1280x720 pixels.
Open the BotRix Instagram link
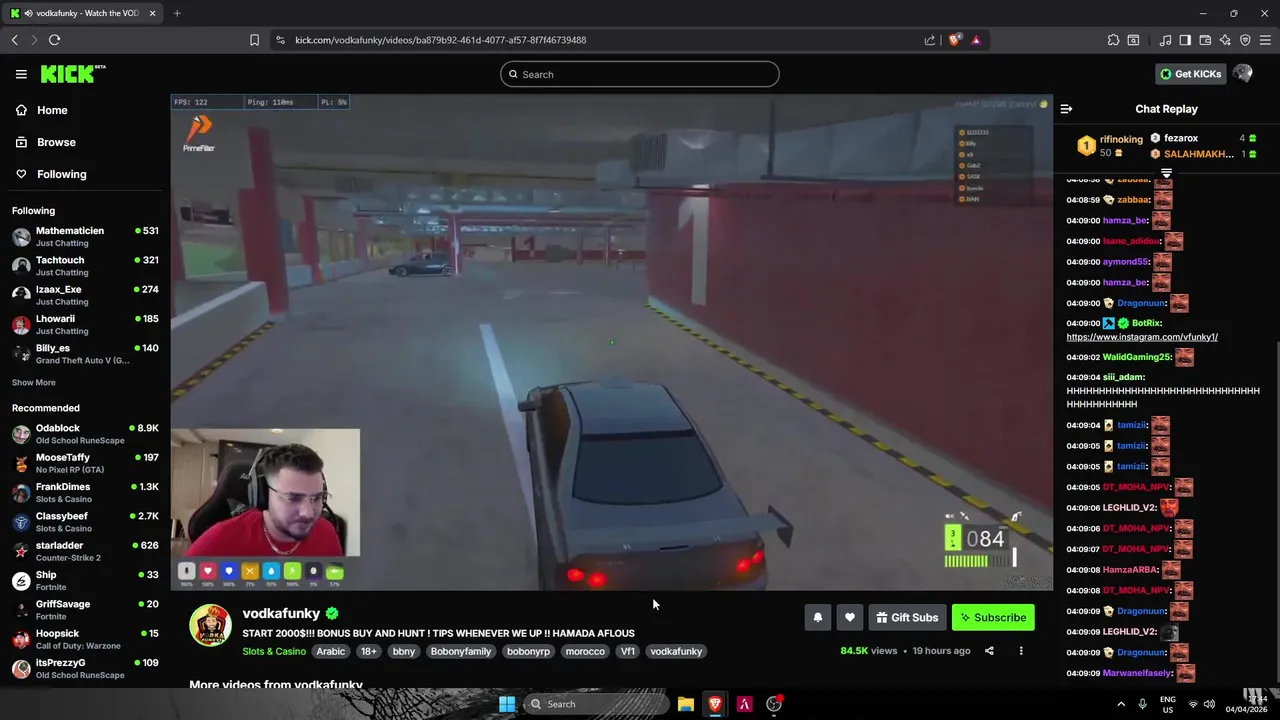point(1142,337)
